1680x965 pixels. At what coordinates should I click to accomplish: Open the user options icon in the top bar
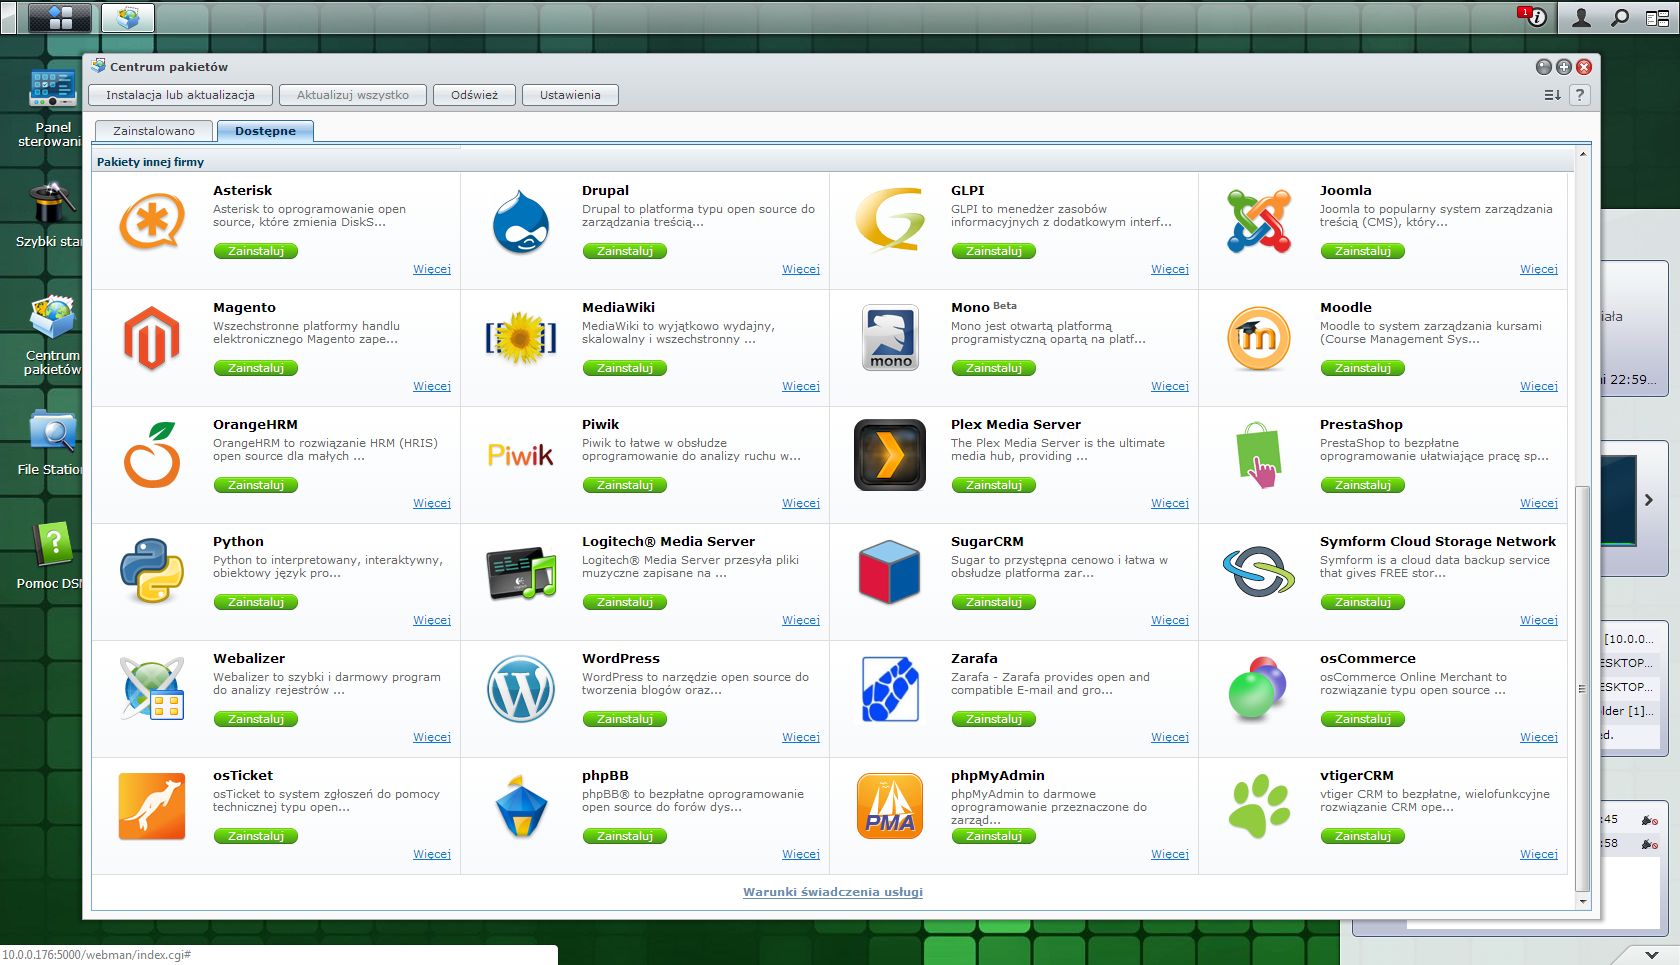[1582, 17]
